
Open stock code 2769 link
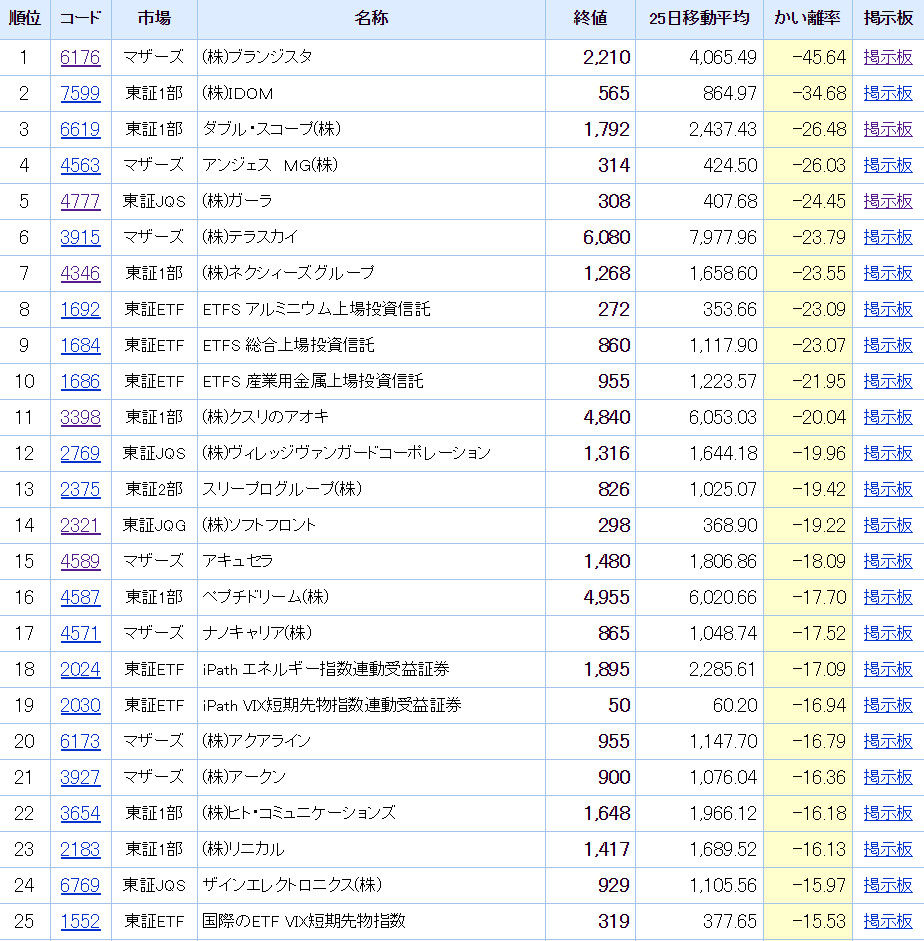80,454
